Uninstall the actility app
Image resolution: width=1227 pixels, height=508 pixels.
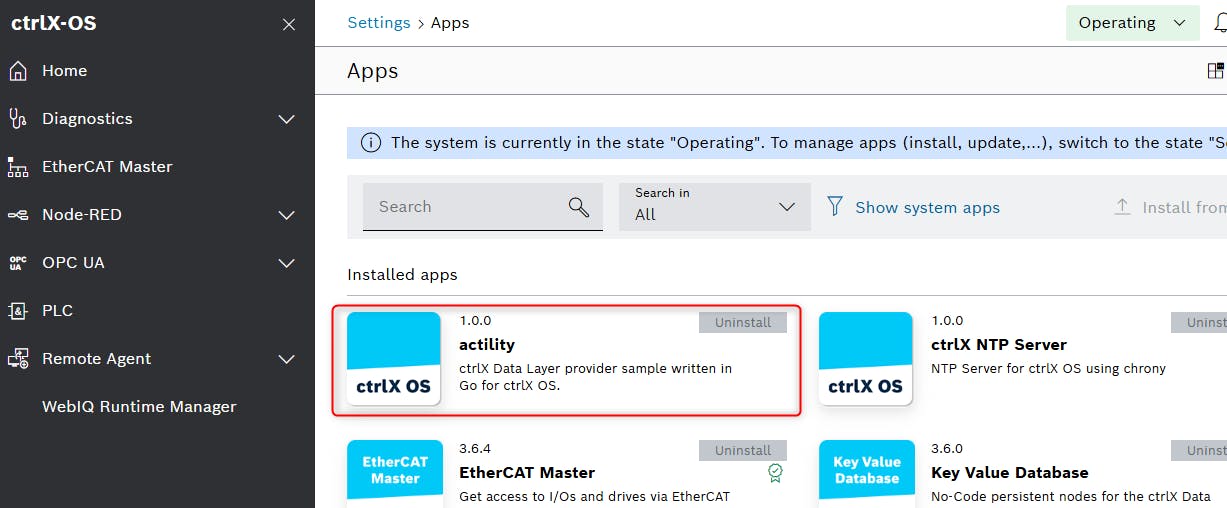[742, 322]
